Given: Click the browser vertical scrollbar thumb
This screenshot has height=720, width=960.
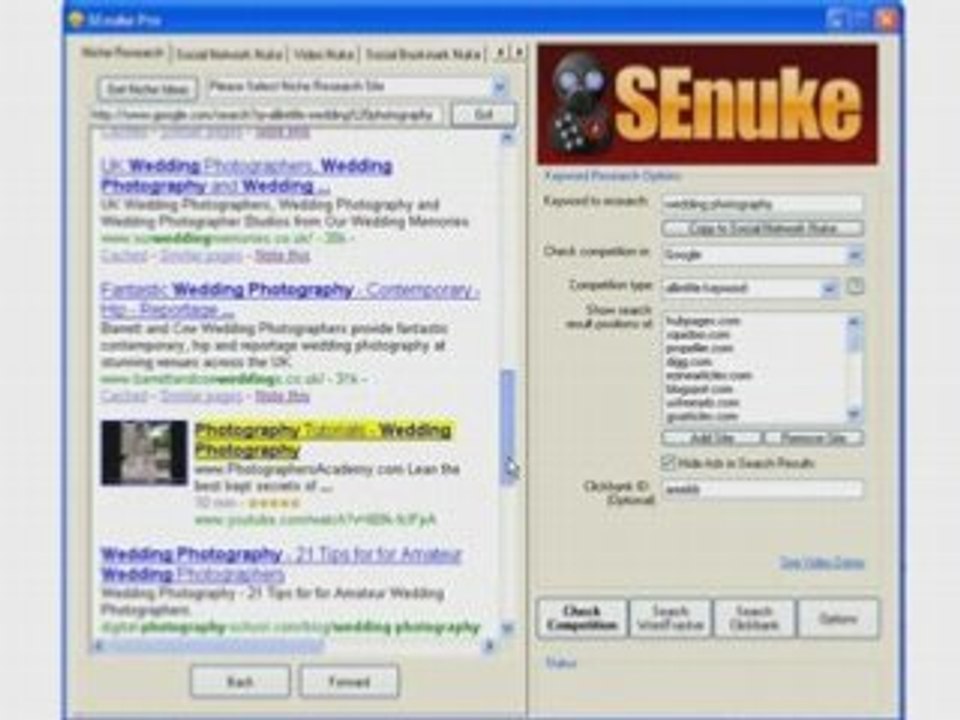Looking at the screenshot, I should pyautogui.click(x=508, y=427).
